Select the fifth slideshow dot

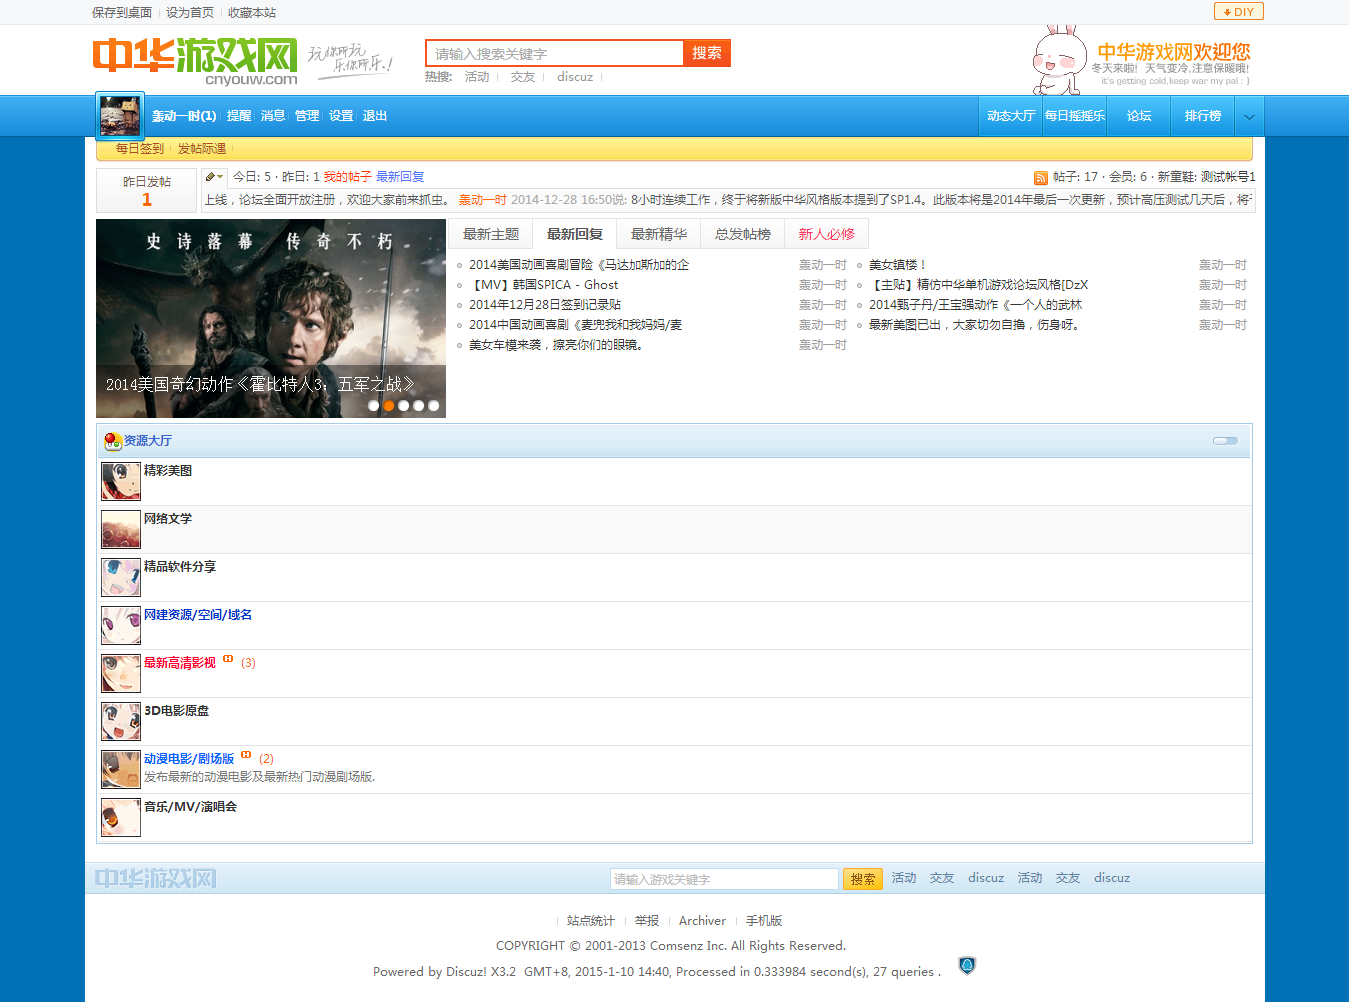click(434, 406)
